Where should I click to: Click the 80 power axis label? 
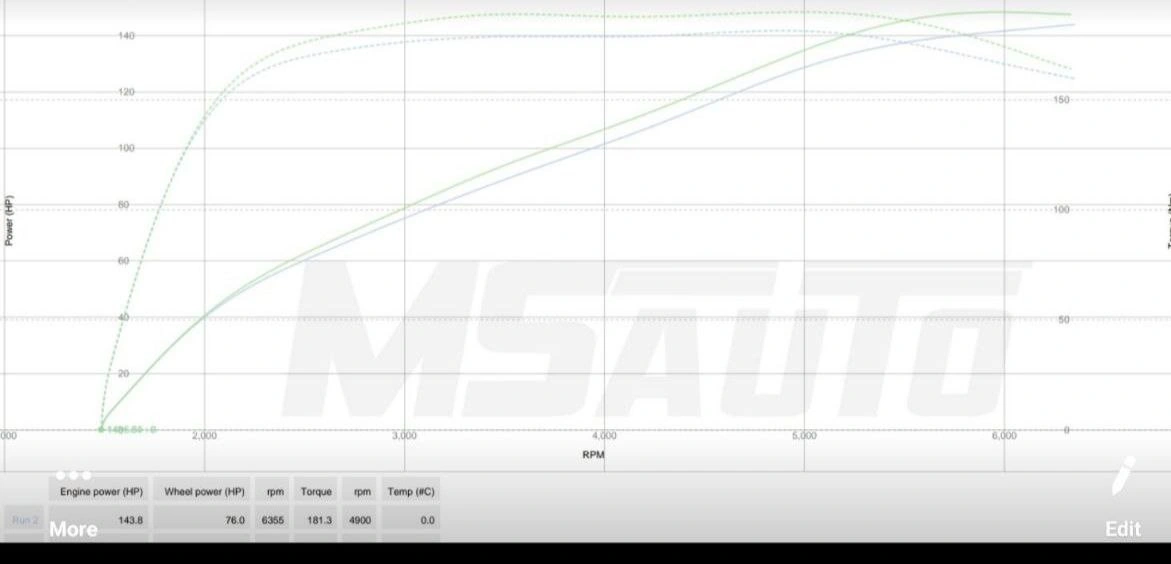[124, 205]
